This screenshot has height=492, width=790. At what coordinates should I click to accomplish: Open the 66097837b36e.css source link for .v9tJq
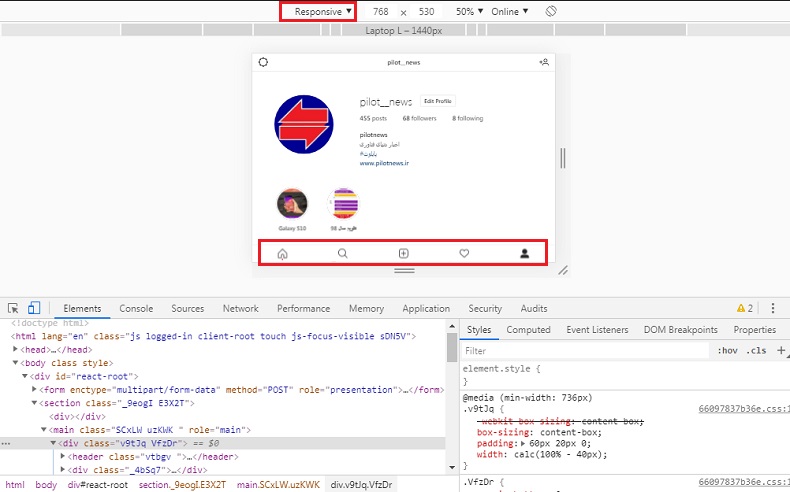click(744, 409)
